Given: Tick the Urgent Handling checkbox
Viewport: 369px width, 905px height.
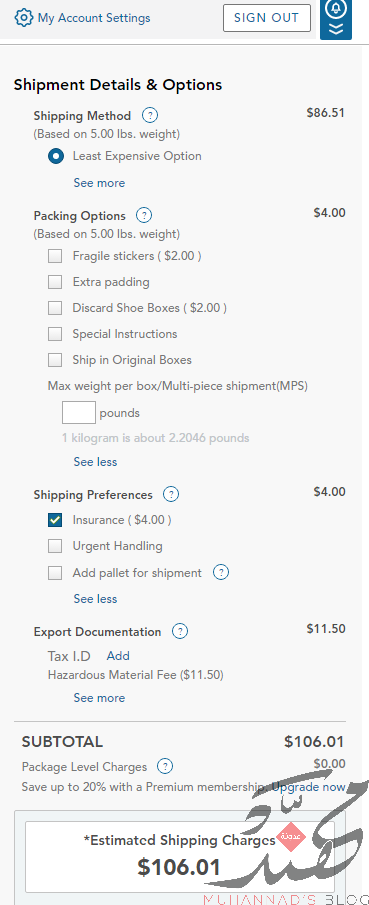Looking at the screenshot, I should click(x=55, y=546).
